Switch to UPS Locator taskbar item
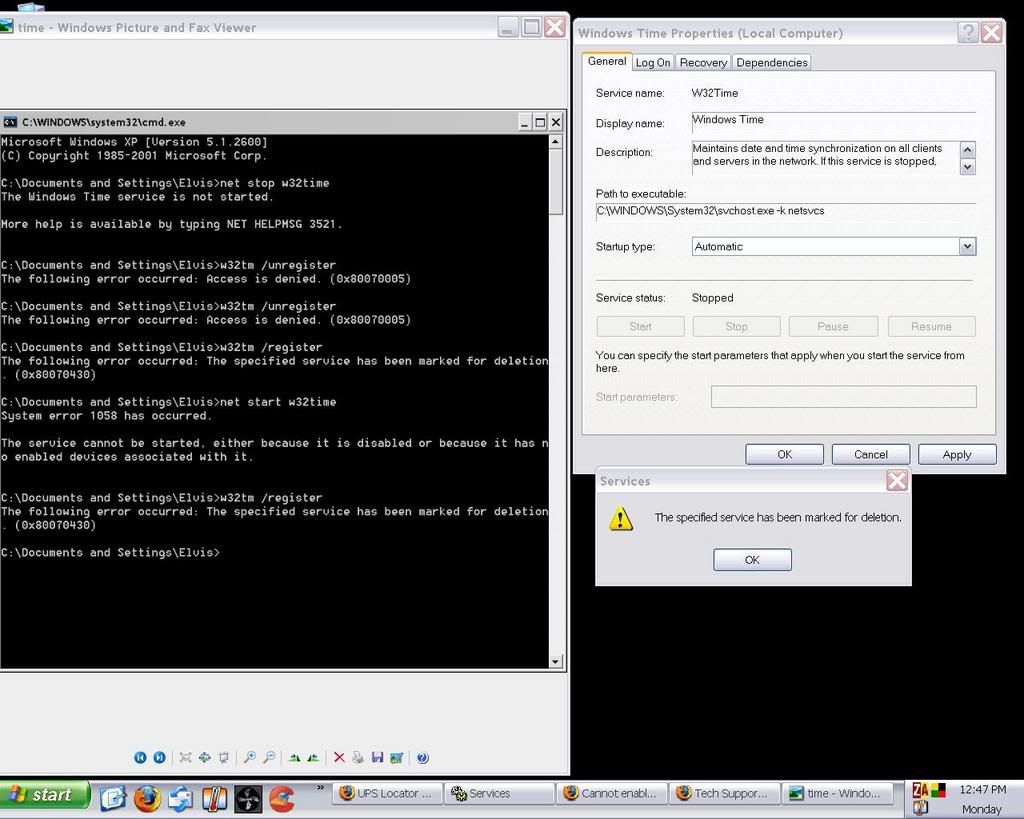Viewport: 1024px width, 819px height. [389, 794]
